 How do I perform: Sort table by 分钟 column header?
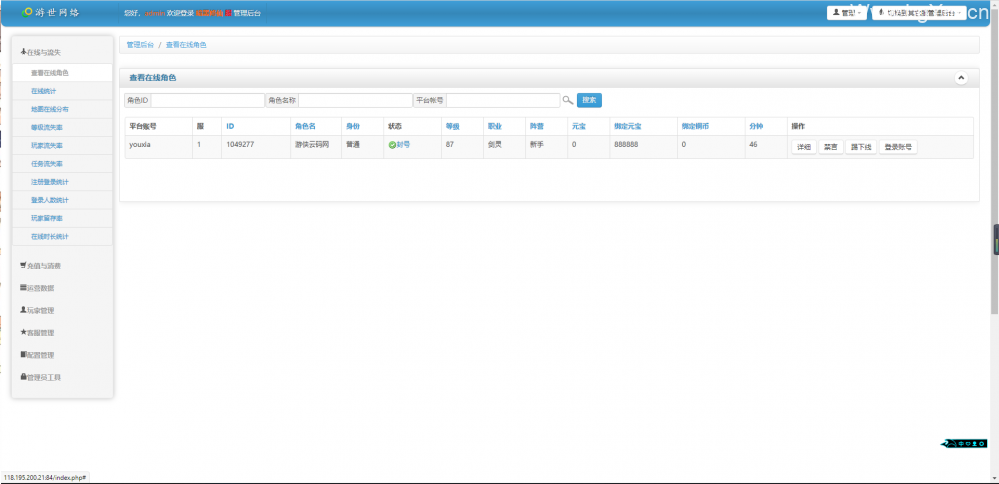(x=756, y=127)
